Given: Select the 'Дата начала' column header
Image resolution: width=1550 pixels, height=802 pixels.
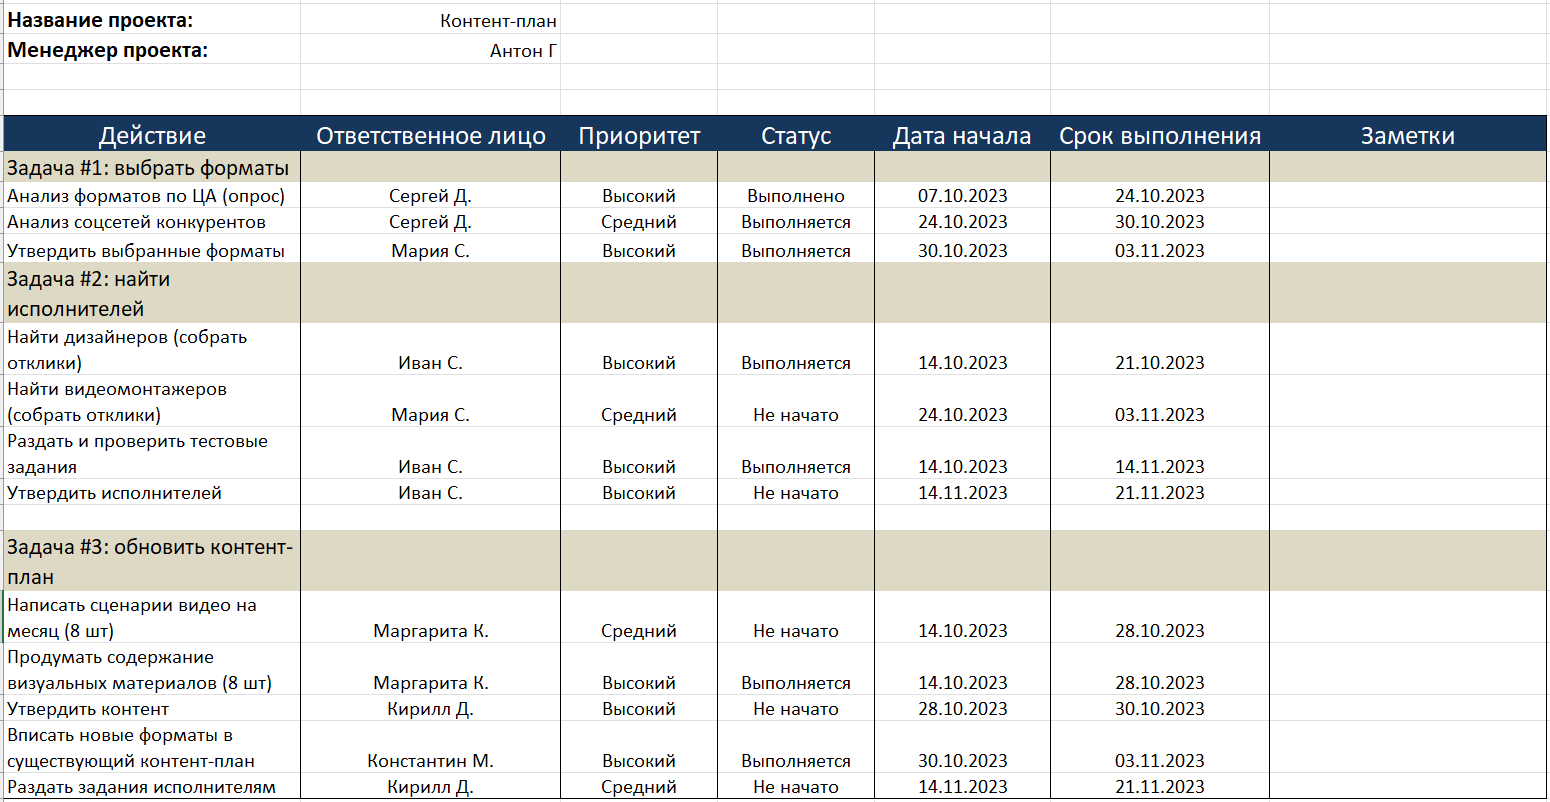Looking at the screenshot, I should pyautogui.click(x=962, y=136).
